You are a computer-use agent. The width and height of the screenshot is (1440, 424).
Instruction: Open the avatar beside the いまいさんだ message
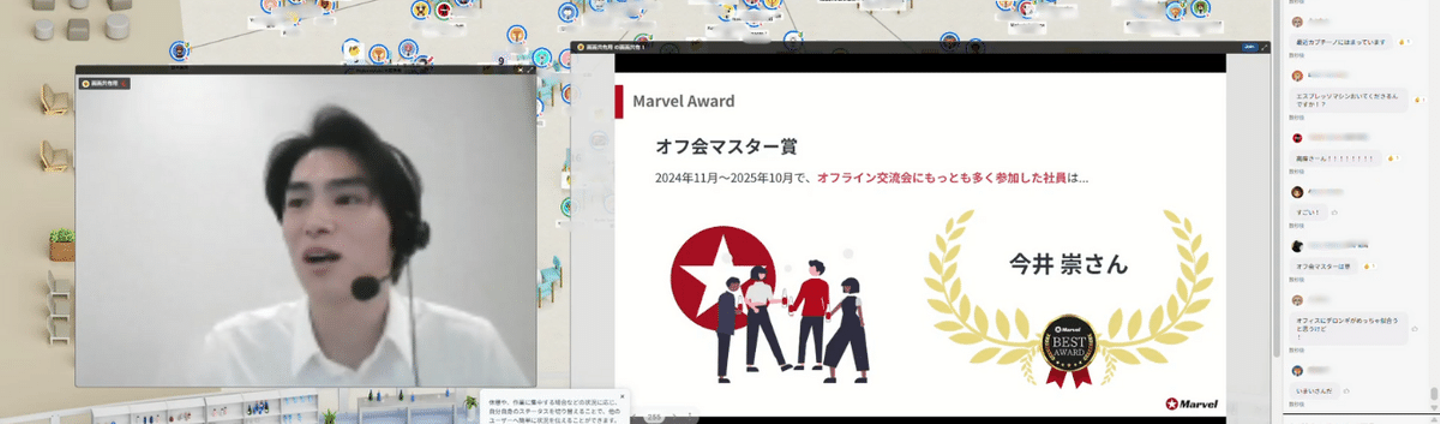(1297, 370)
